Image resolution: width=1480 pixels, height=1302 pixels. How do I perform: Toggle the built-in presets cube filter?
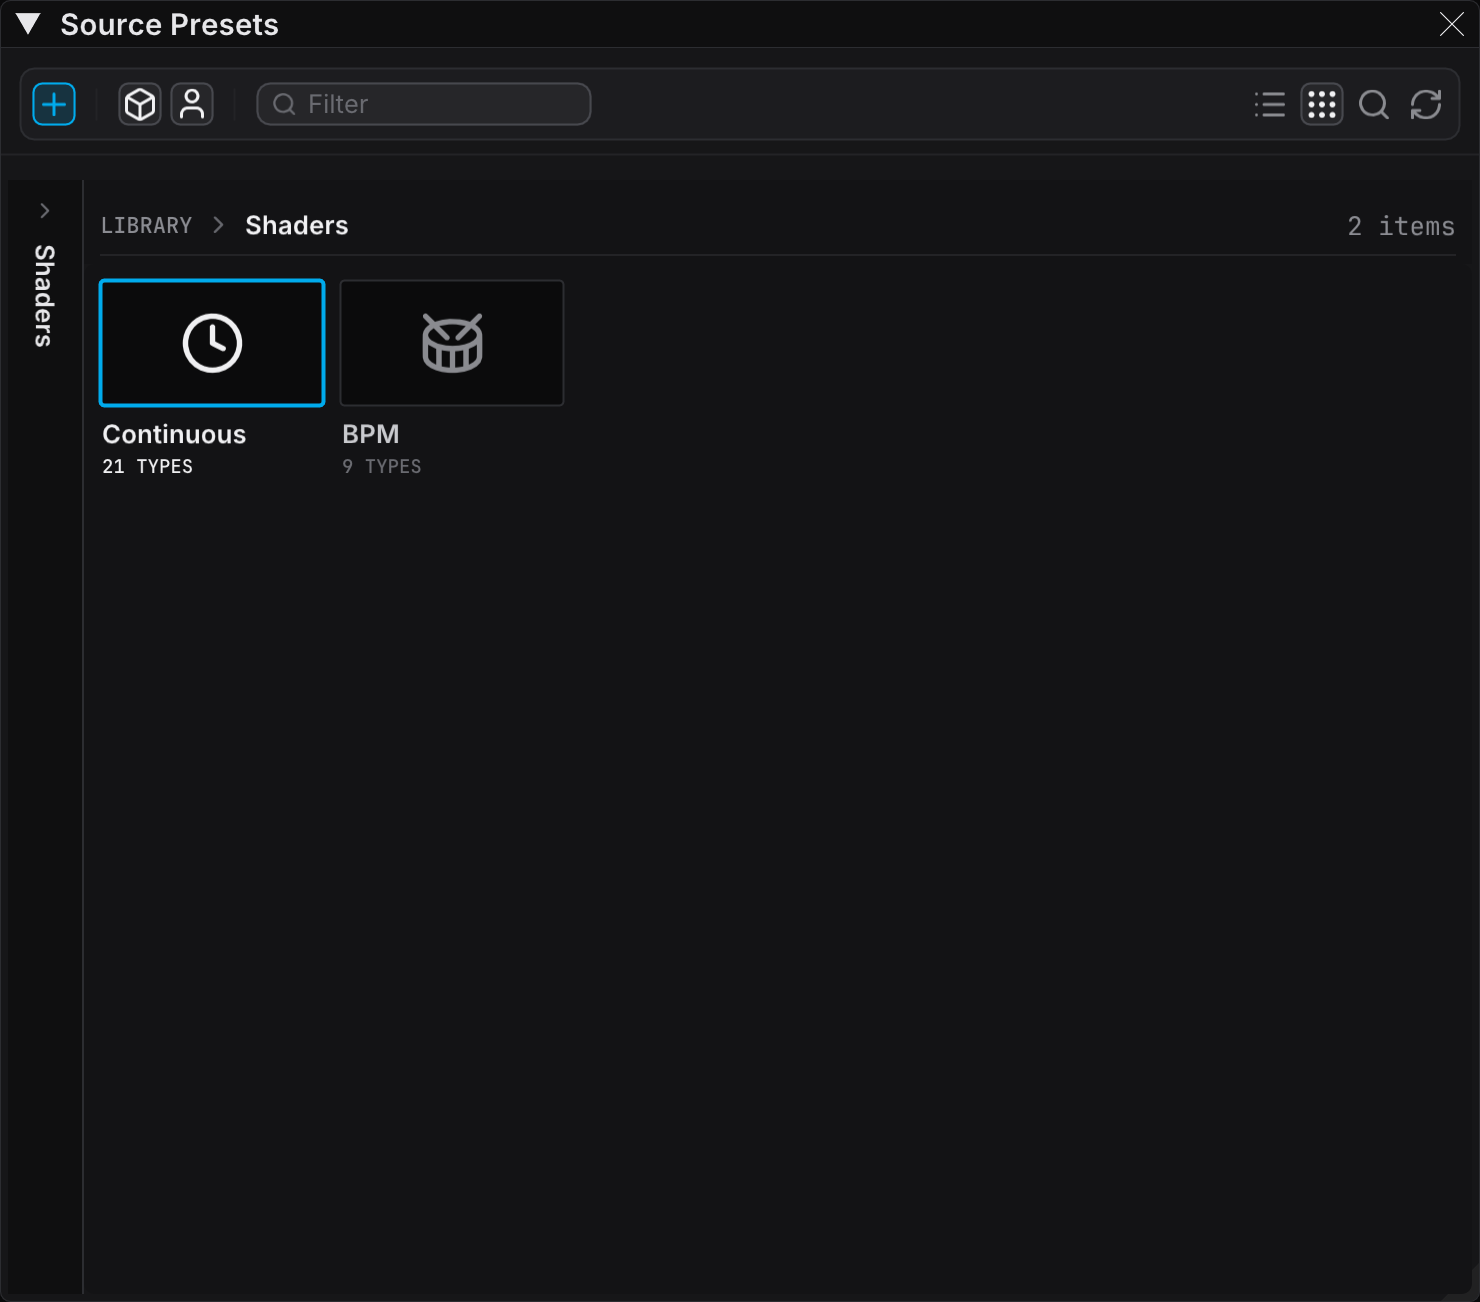140,104
